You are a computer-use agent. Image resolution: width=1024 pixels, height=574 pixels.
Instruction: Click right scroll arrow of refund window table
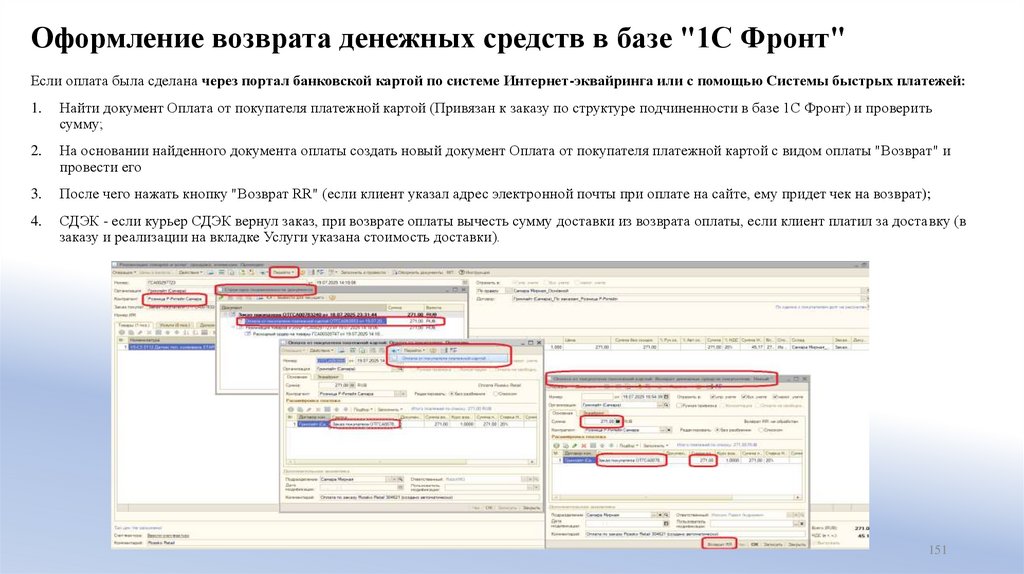pyautogui.click(x=797, y=497)
